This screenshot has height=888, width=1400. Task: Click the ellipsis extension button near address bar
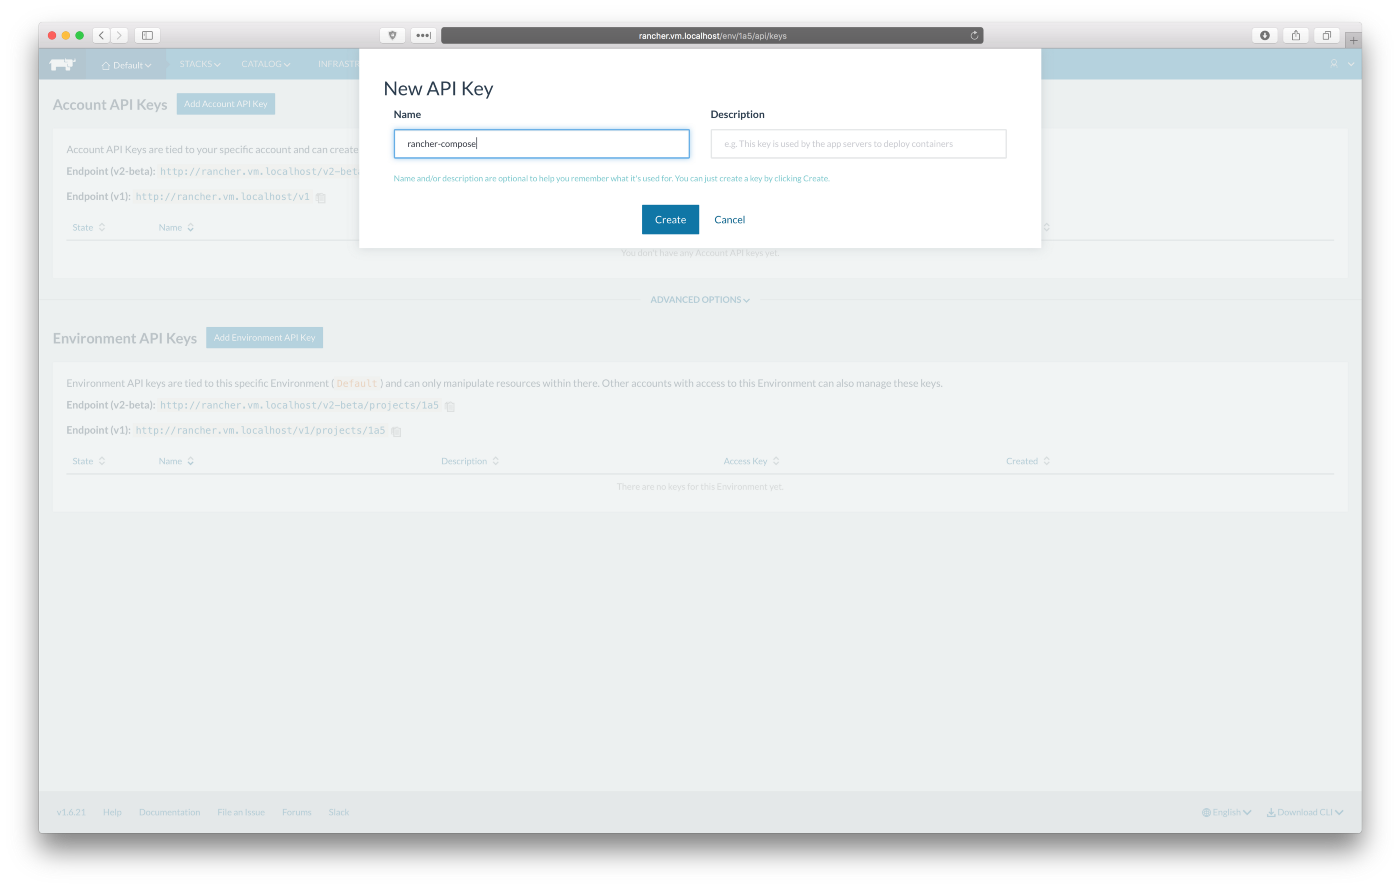coord(423,35)
